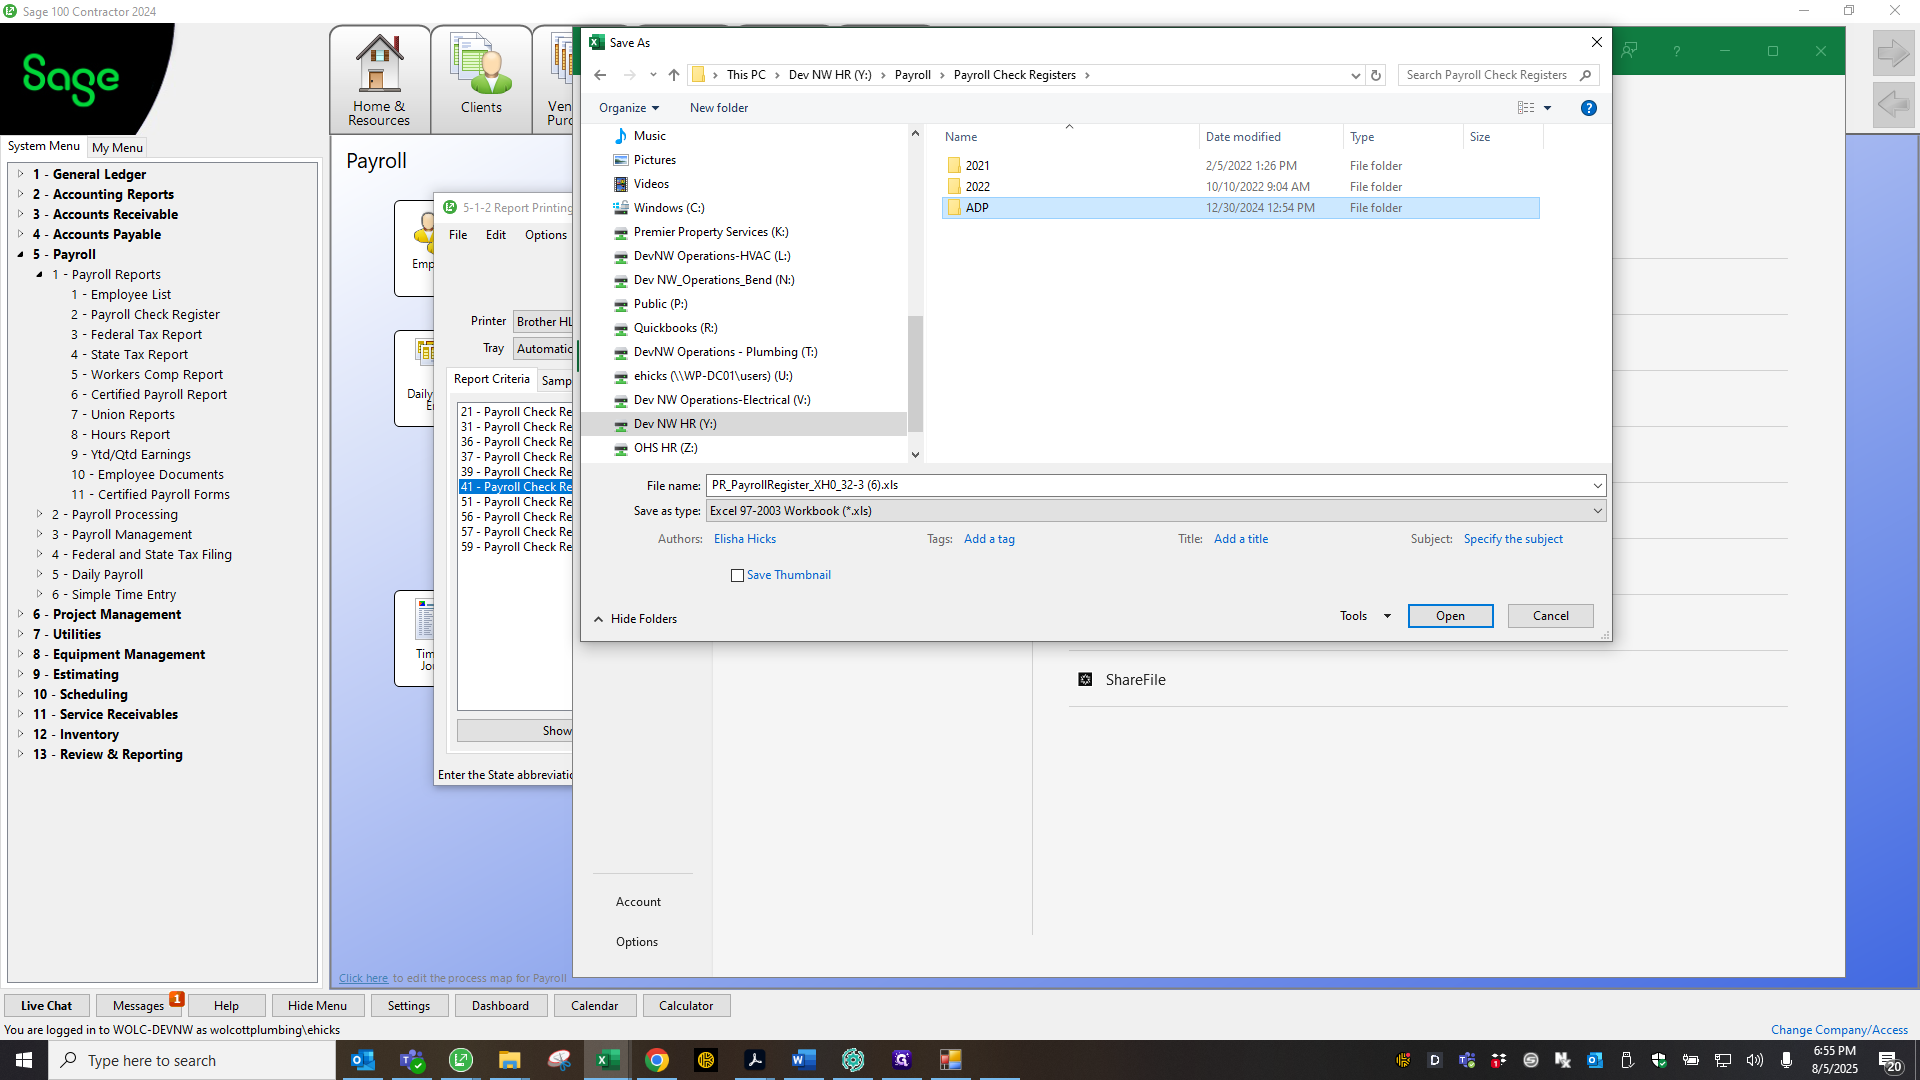1920x1080 pixels.
Task: Expand the General Ledger node
Action: pos(20,175)
